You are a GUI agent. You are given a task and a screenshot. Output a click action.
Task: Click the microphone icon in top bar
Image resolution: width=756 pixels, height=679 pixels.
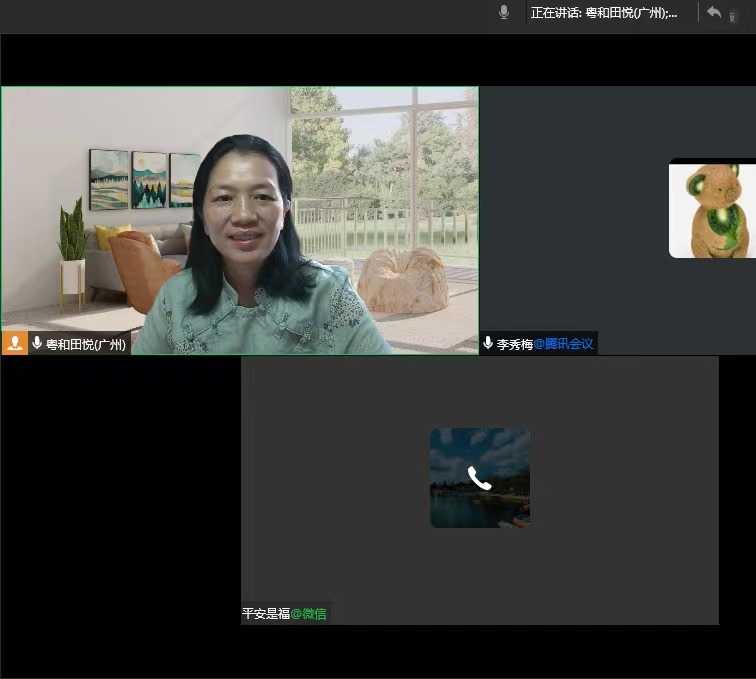504,12
